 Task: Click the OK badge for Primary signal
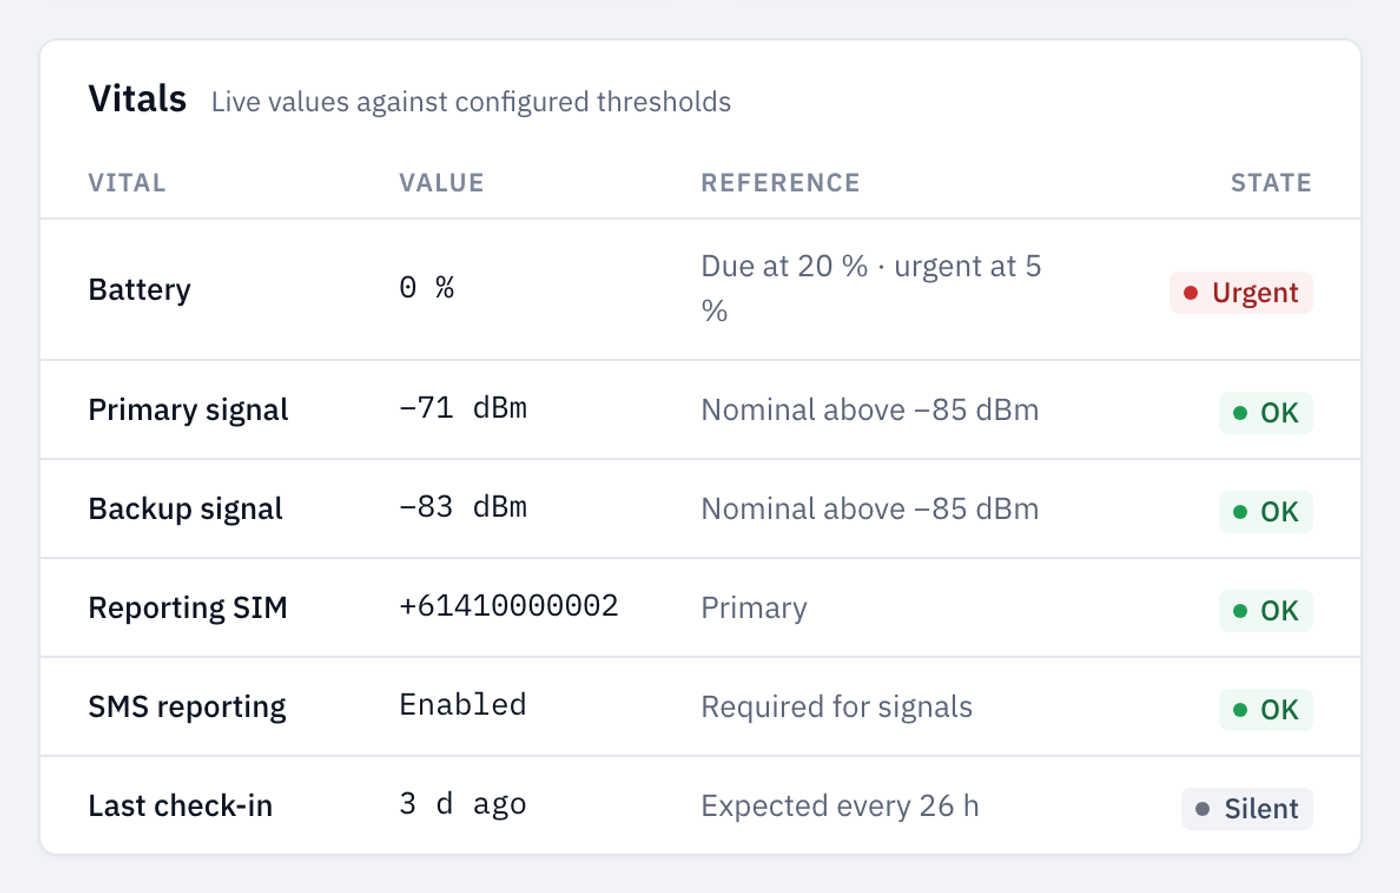[1266, 412]
